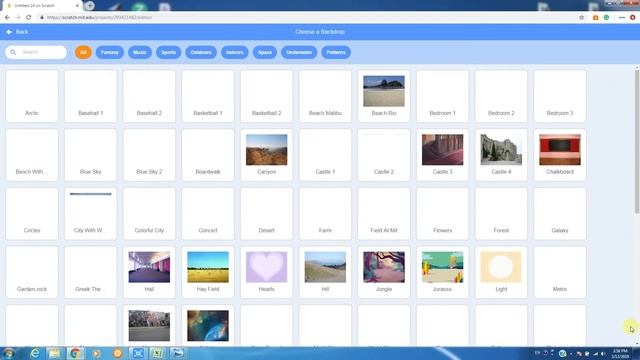This screenshot has width=640, height=360.
Task: Choose the Flowers backdrop
Action: pos(443,214)
